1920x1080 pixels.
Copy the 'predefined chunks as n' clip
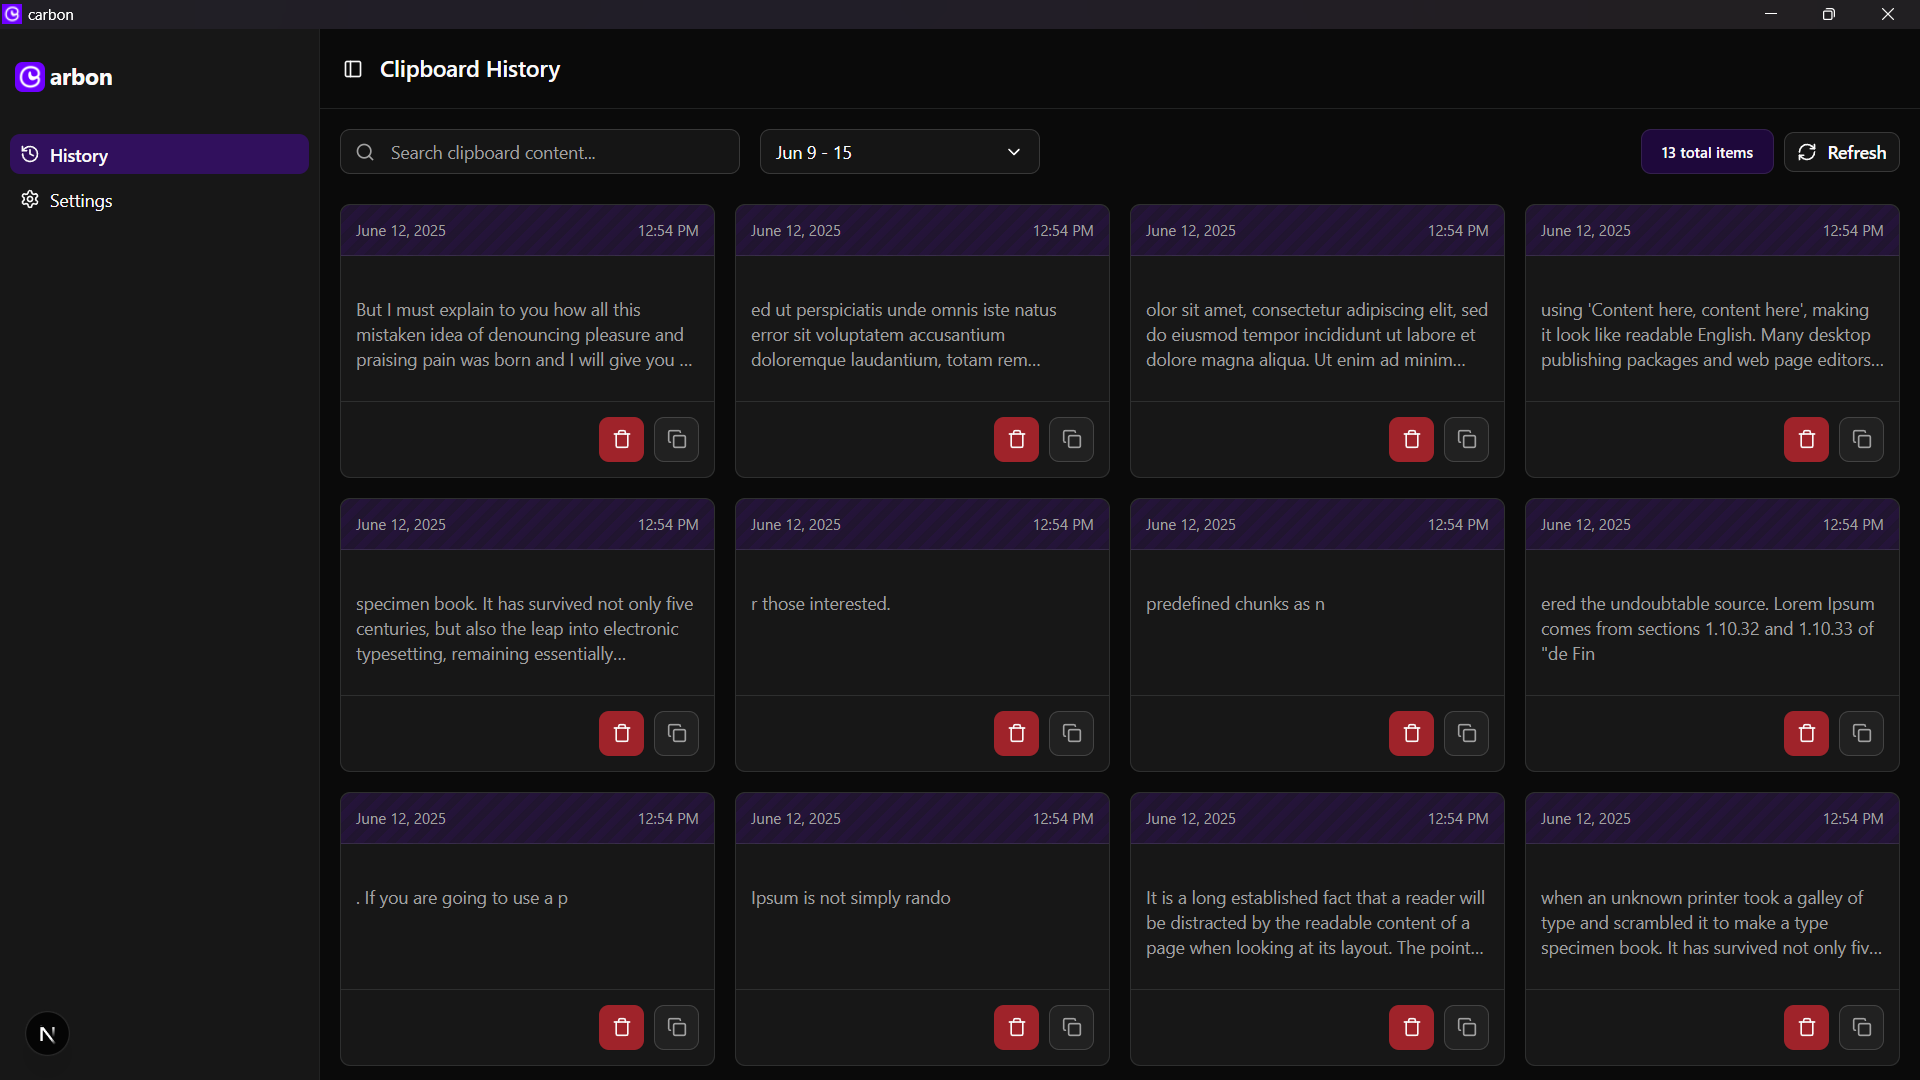tap(1466, 734)
